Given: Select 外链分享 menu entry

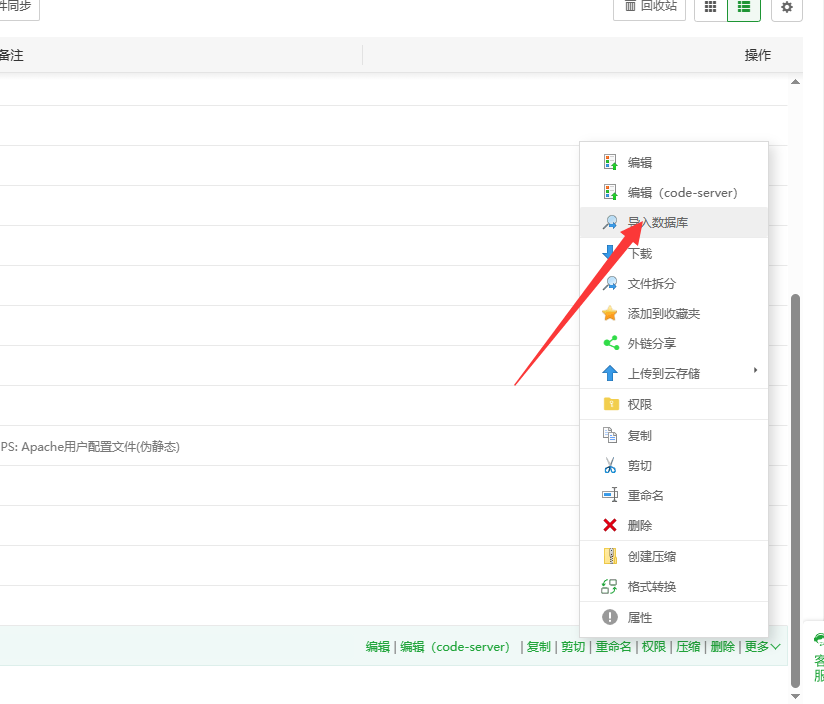Looking at the screenshot, I should (x=674, y=344).
